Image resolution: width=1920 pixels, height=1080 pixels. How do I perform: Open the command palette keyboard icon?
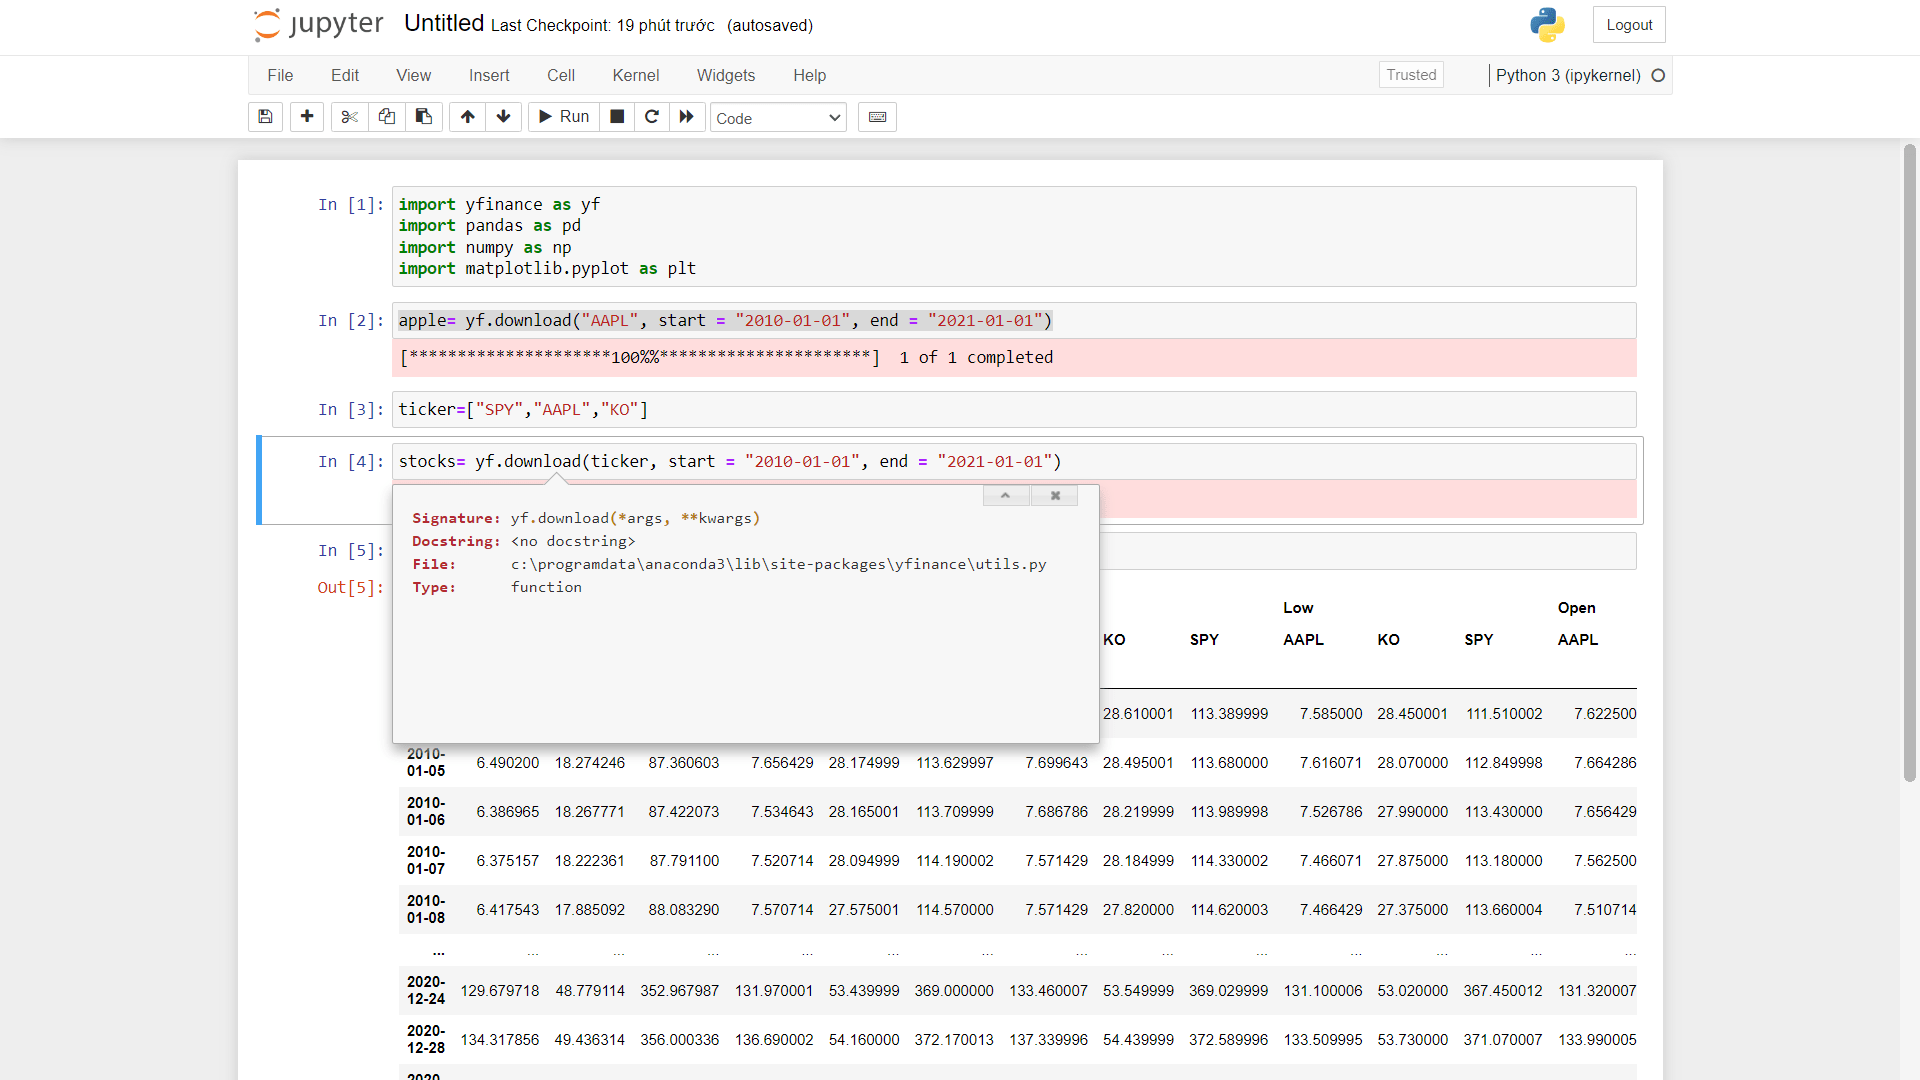pyautogui.click(x=877, y=117)
